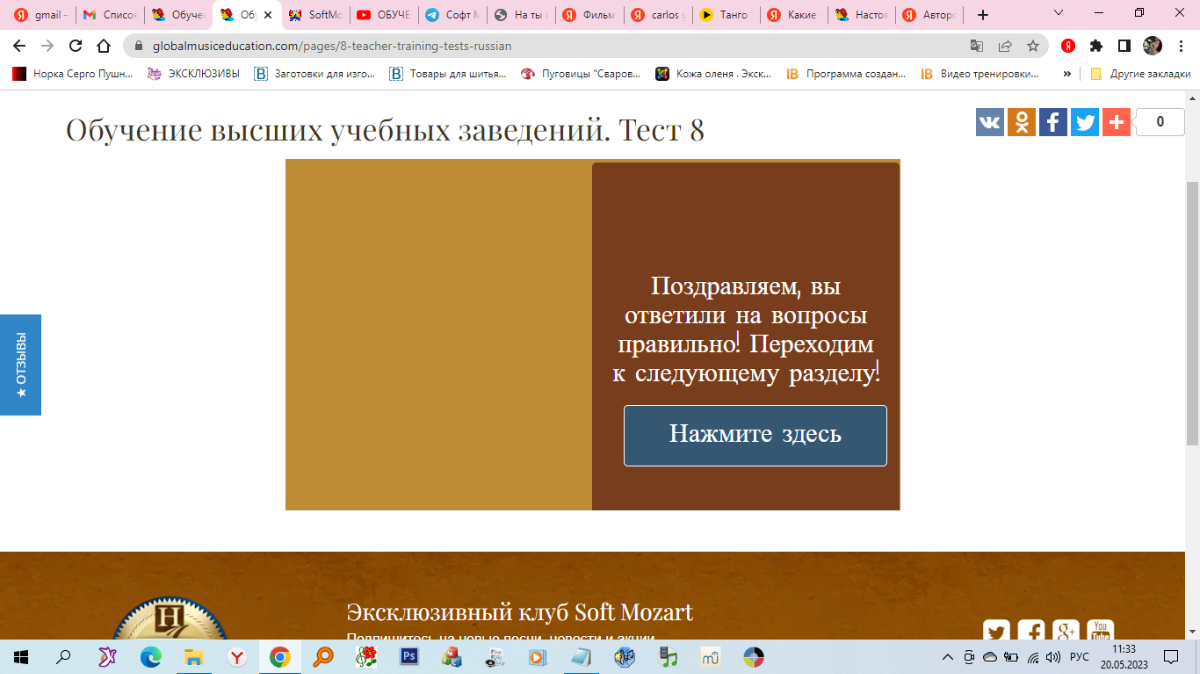Click the 'Нажмите здесь' button
This screenshot has width=1200, height=674.
pos(755,435)
